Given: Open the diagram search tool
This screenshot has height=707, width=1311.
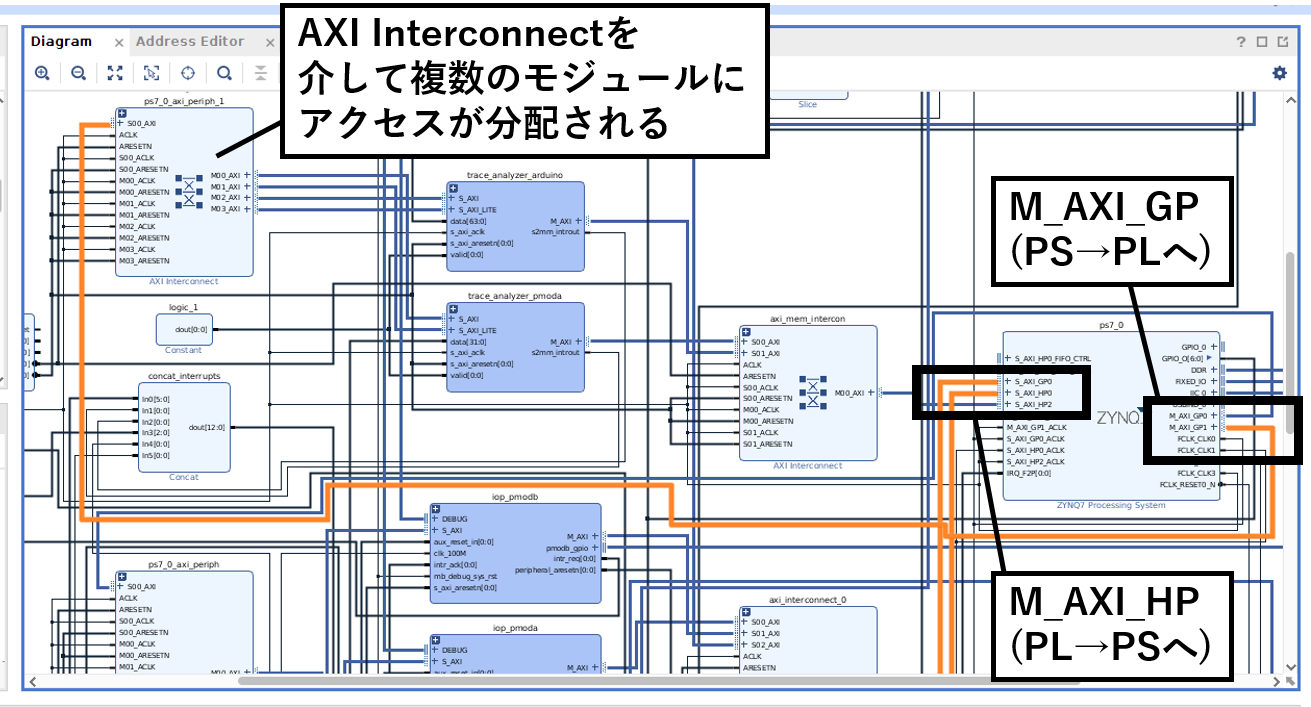Looking at the screenshot, I should (223, 73).
